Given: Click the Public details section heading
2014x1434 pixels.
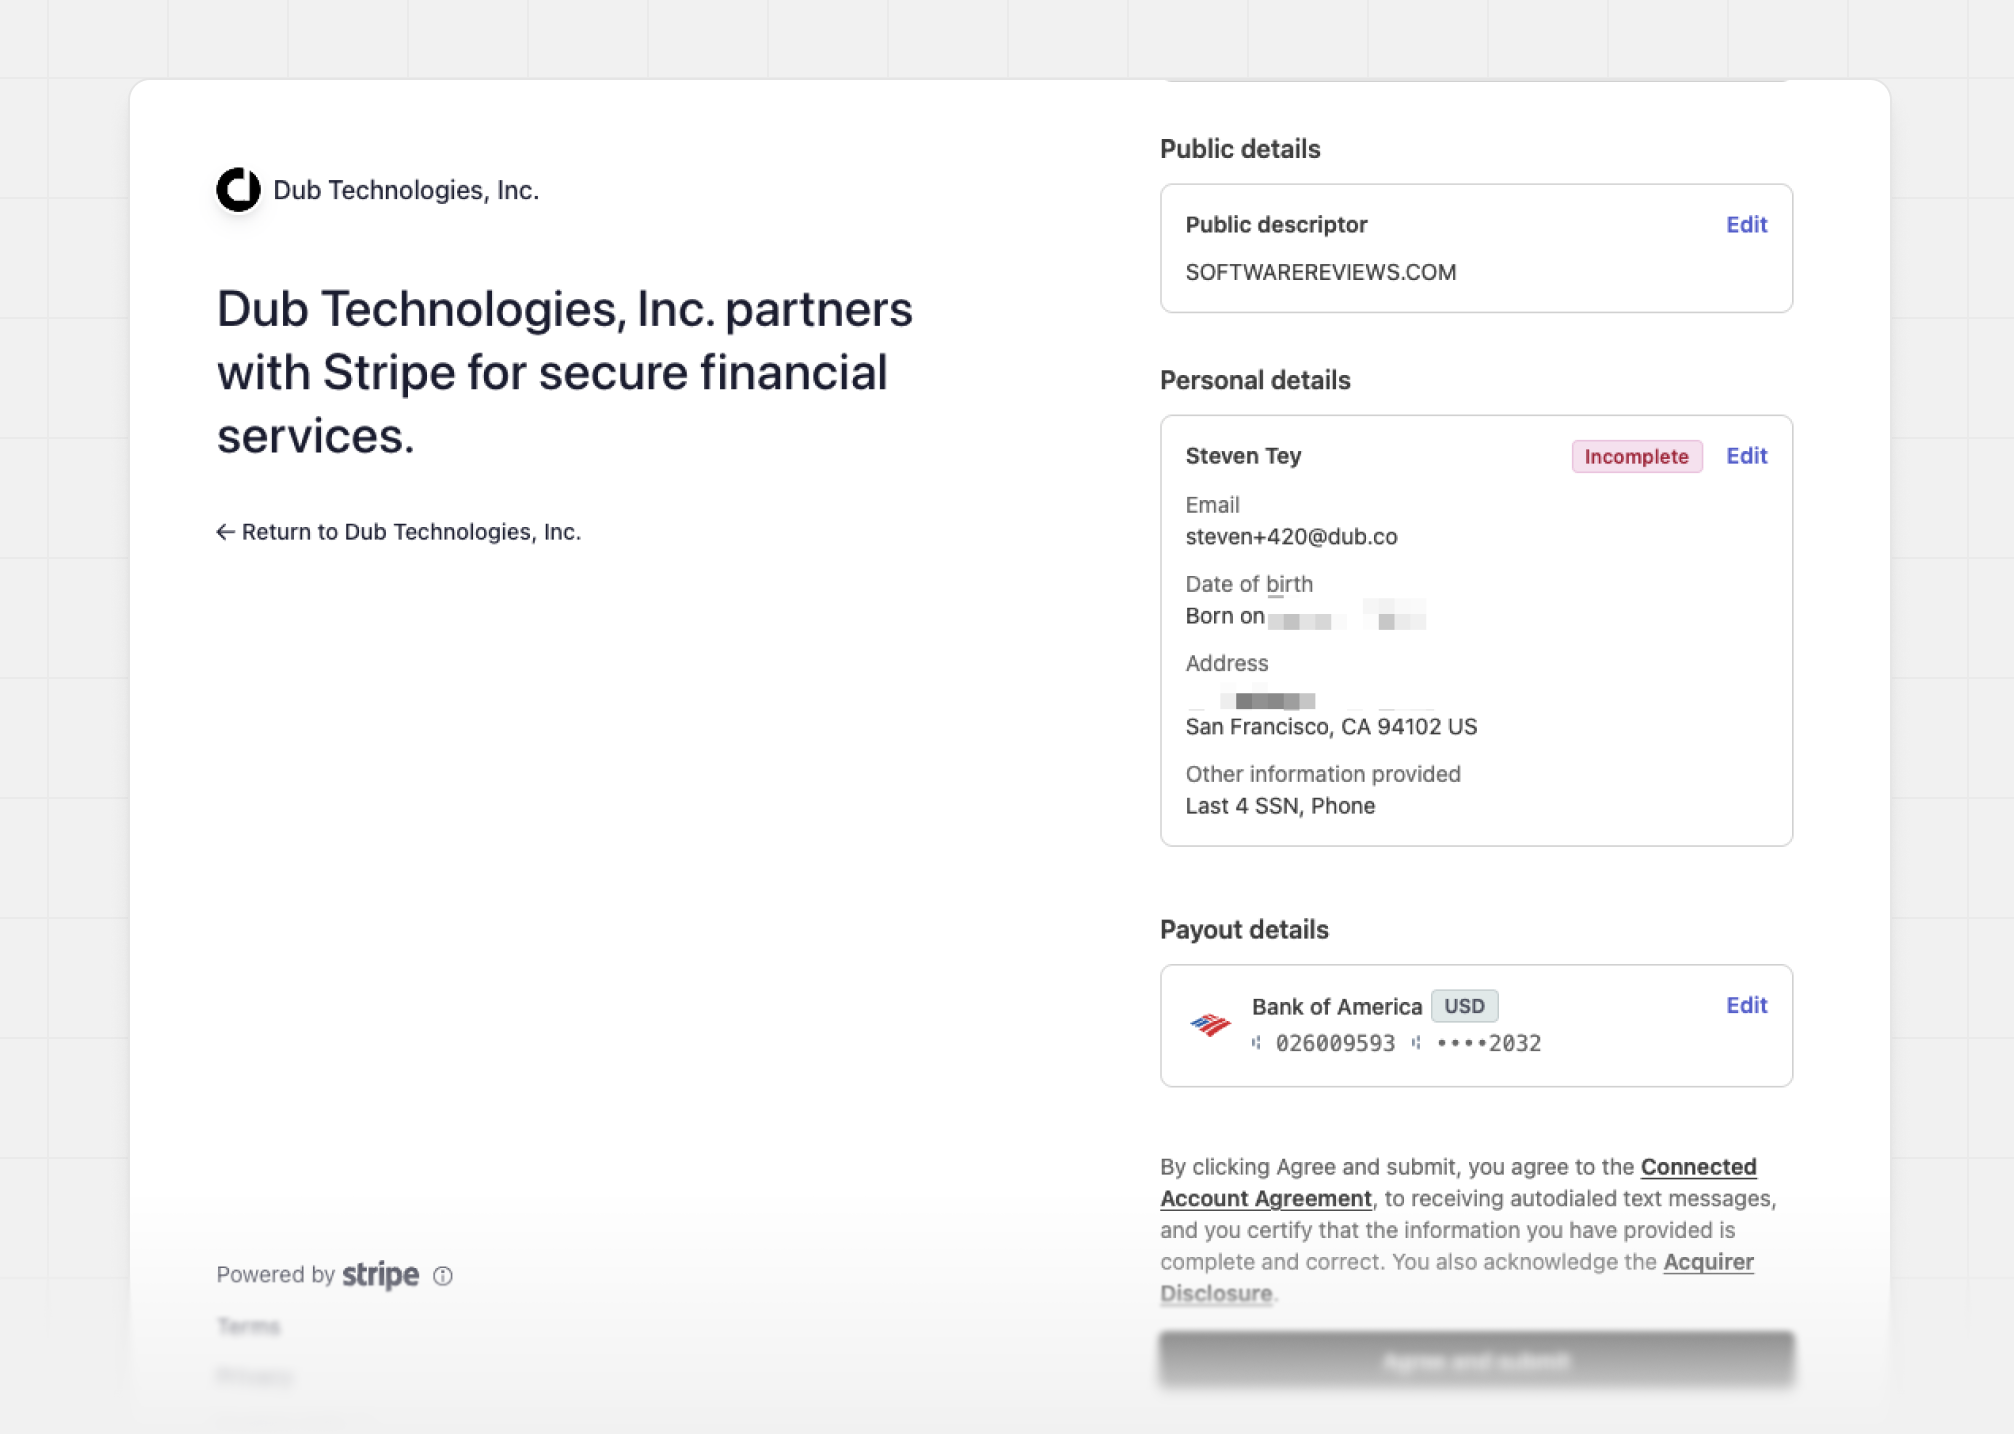Looking at the screenshot, I should (1240, 149).
